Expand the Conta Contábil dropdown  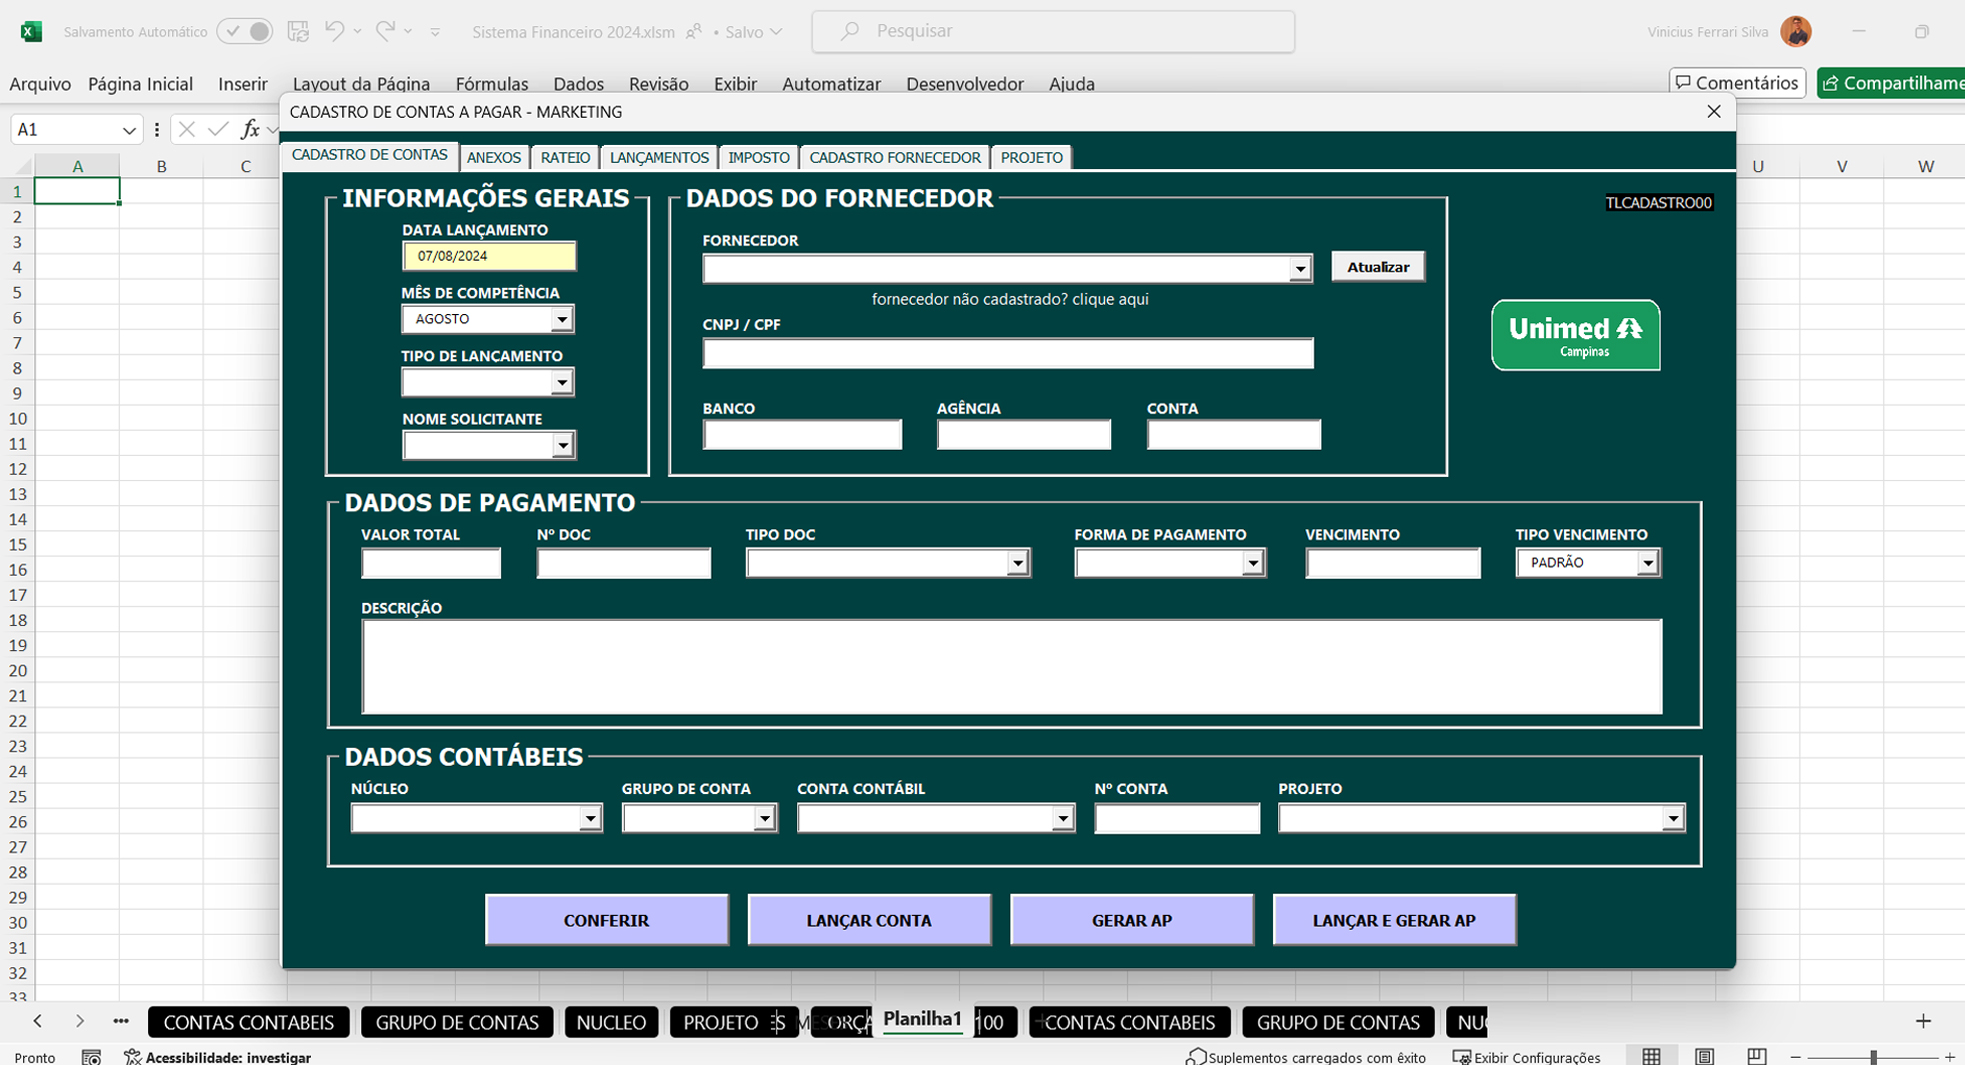(1062, 818)
